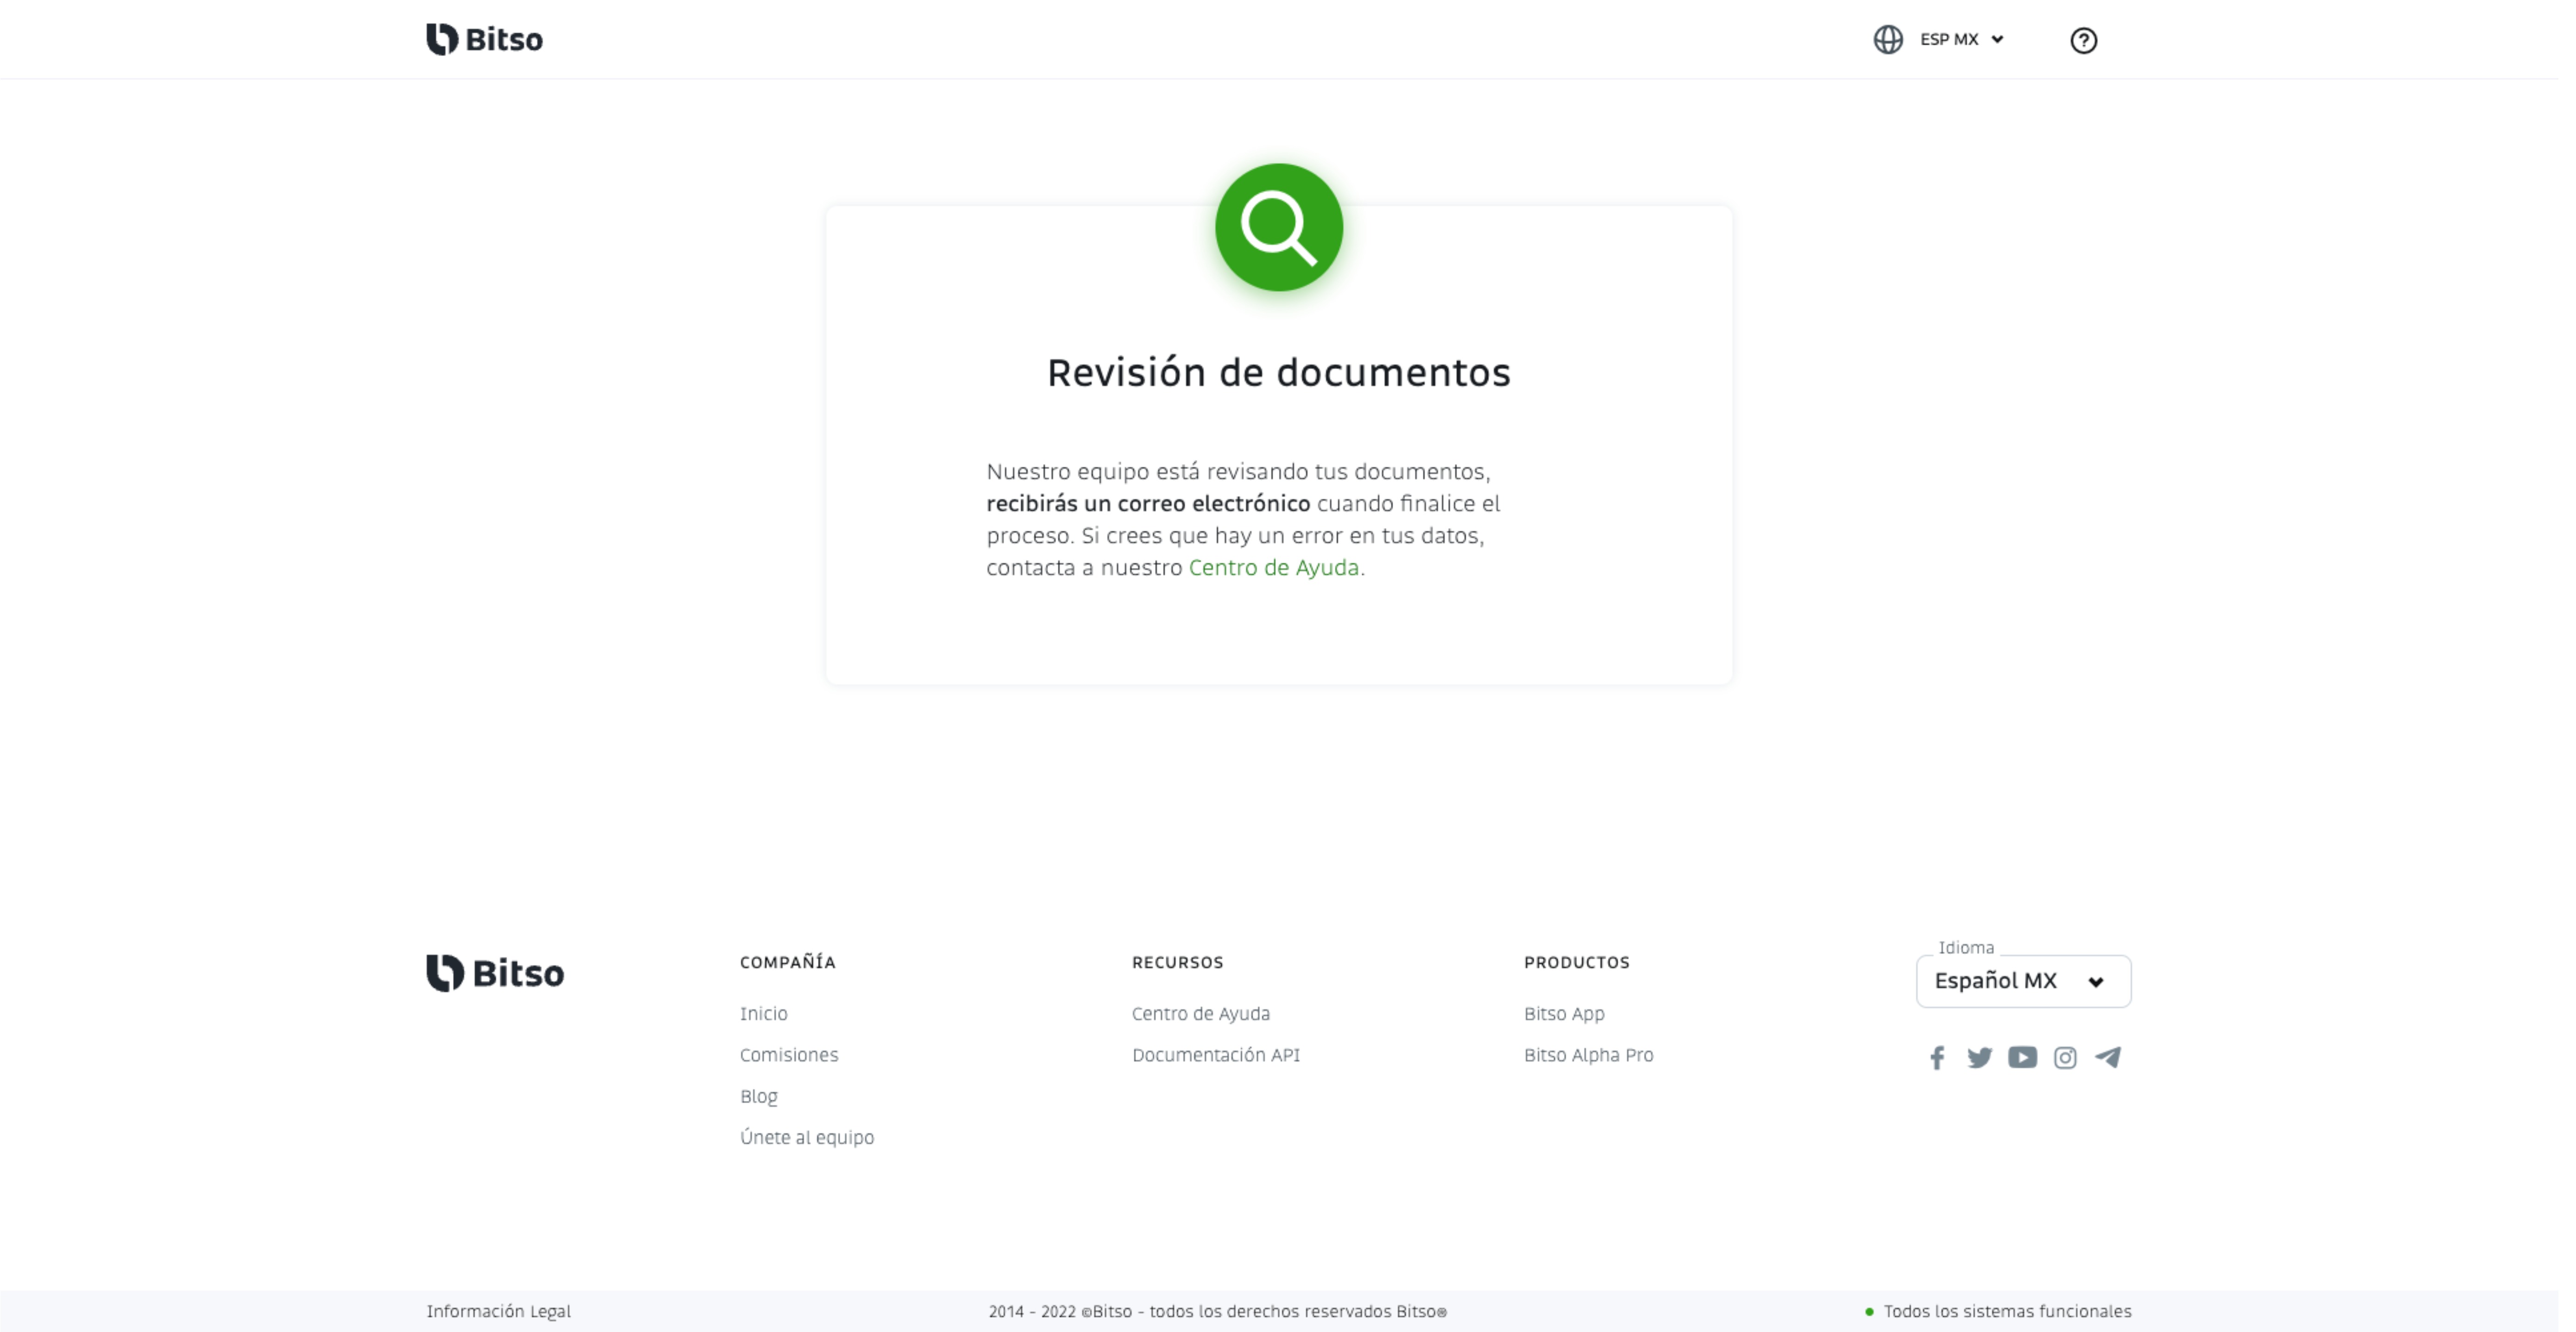Click the RECURSOS footer heading
The image size is (2576, 1332).
[1177, 962]
